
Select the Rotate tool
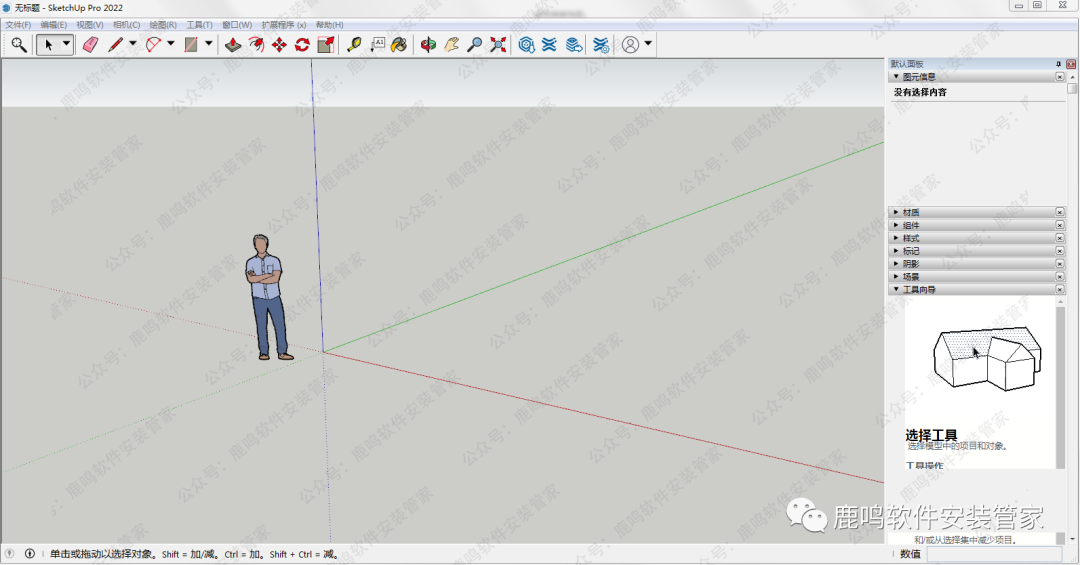coord(302,45)
